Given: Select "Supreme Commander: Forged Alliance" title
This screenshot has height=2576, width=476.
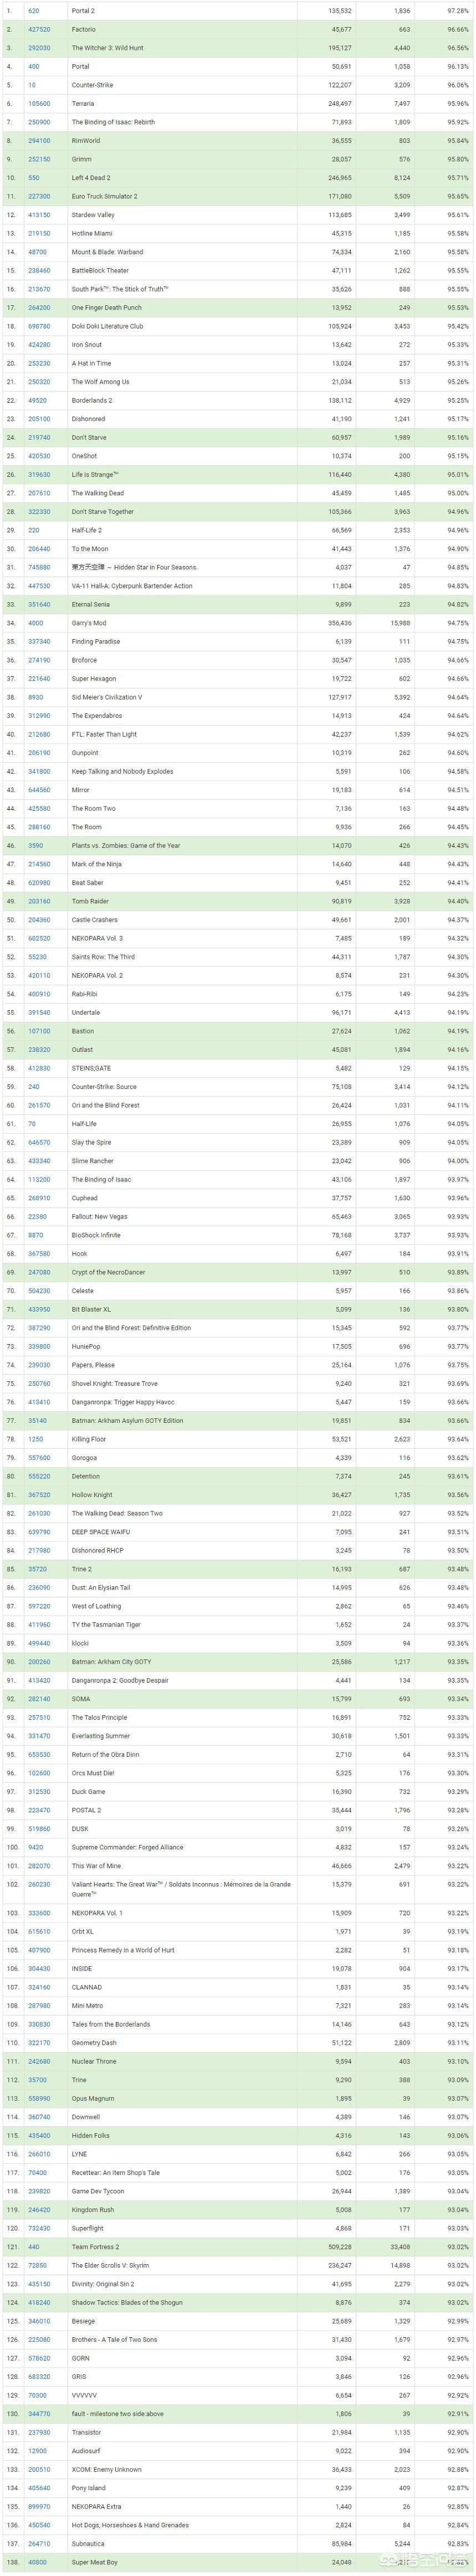Looking at the screenshot, I should [127, 1848].
